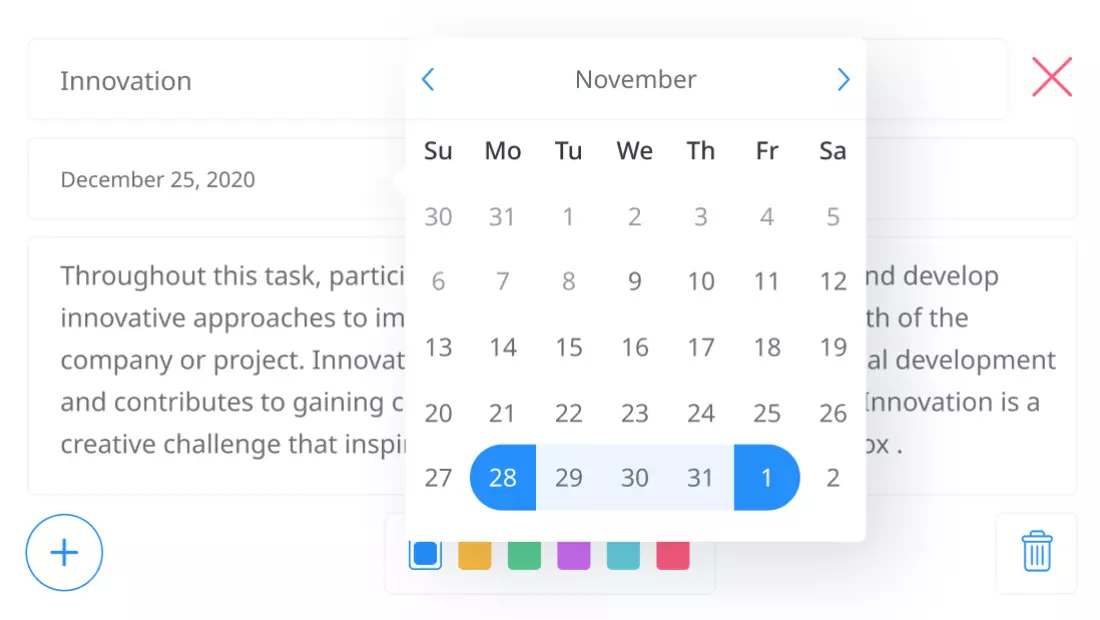Select the highlighted blue swatch

pyautogui.click(x=424, y=551)
